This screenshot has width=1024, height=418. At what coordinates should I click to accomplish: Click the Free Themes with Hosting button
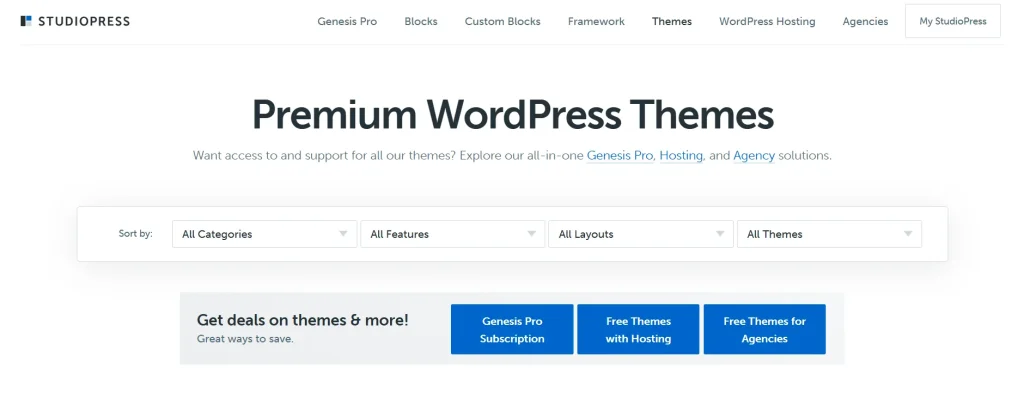(638, 330)
